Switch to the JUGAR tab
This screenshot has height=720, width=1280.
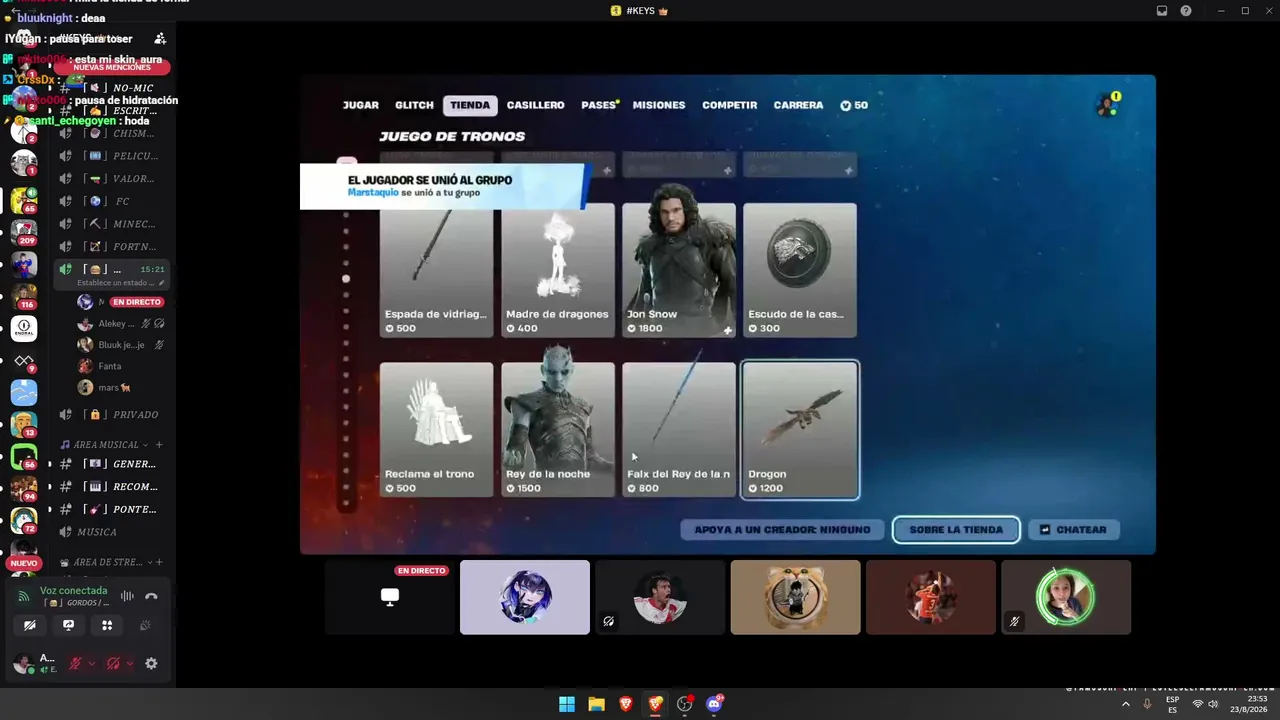361,105
